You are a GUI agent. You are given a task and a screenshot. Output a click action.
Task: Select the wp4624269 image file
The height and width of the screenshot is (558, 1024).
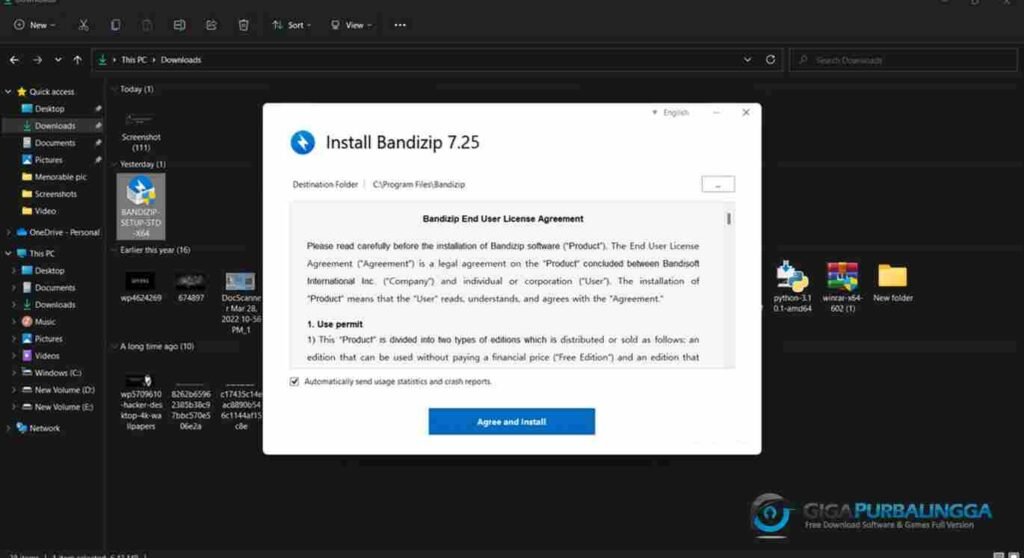tap(141, 287)
